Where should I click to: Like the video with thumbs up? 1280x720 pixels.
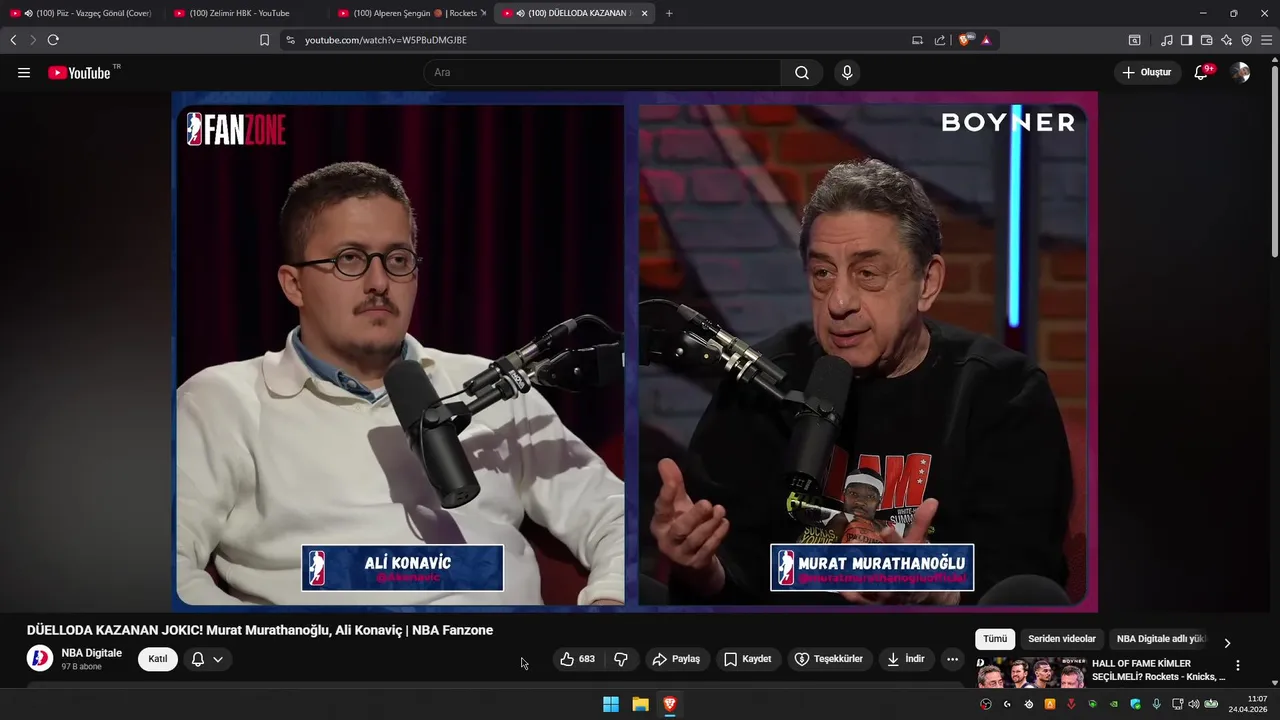pos(577,659)
